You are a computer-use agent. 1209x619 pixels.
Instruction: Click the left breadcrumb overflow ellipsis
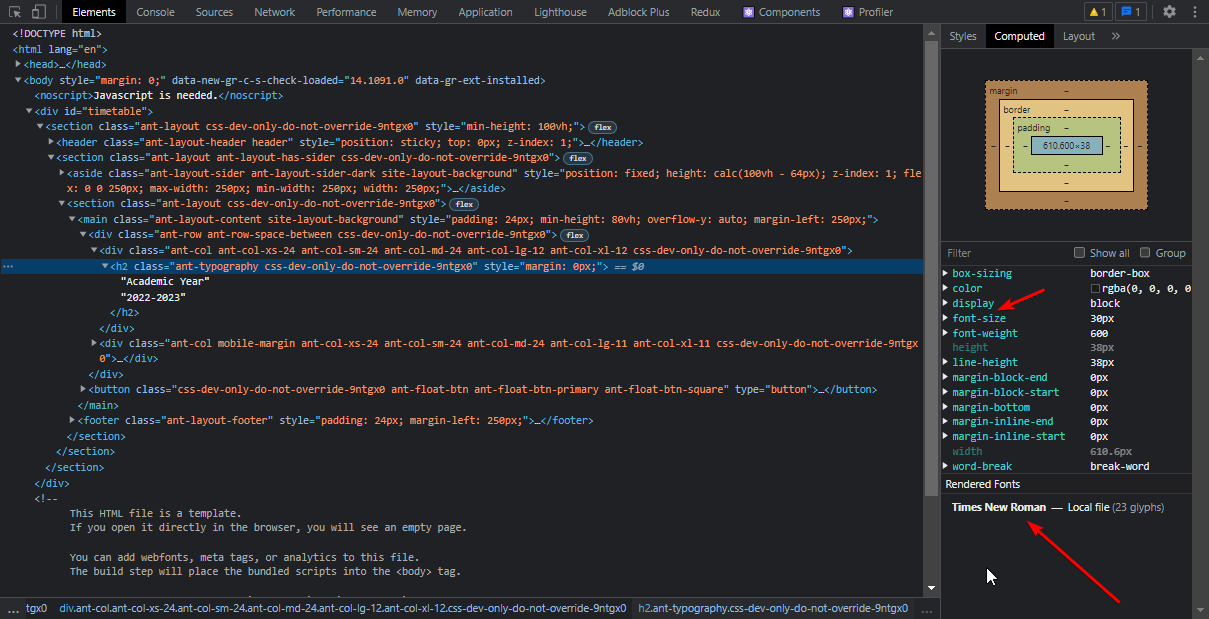[12, 608]
